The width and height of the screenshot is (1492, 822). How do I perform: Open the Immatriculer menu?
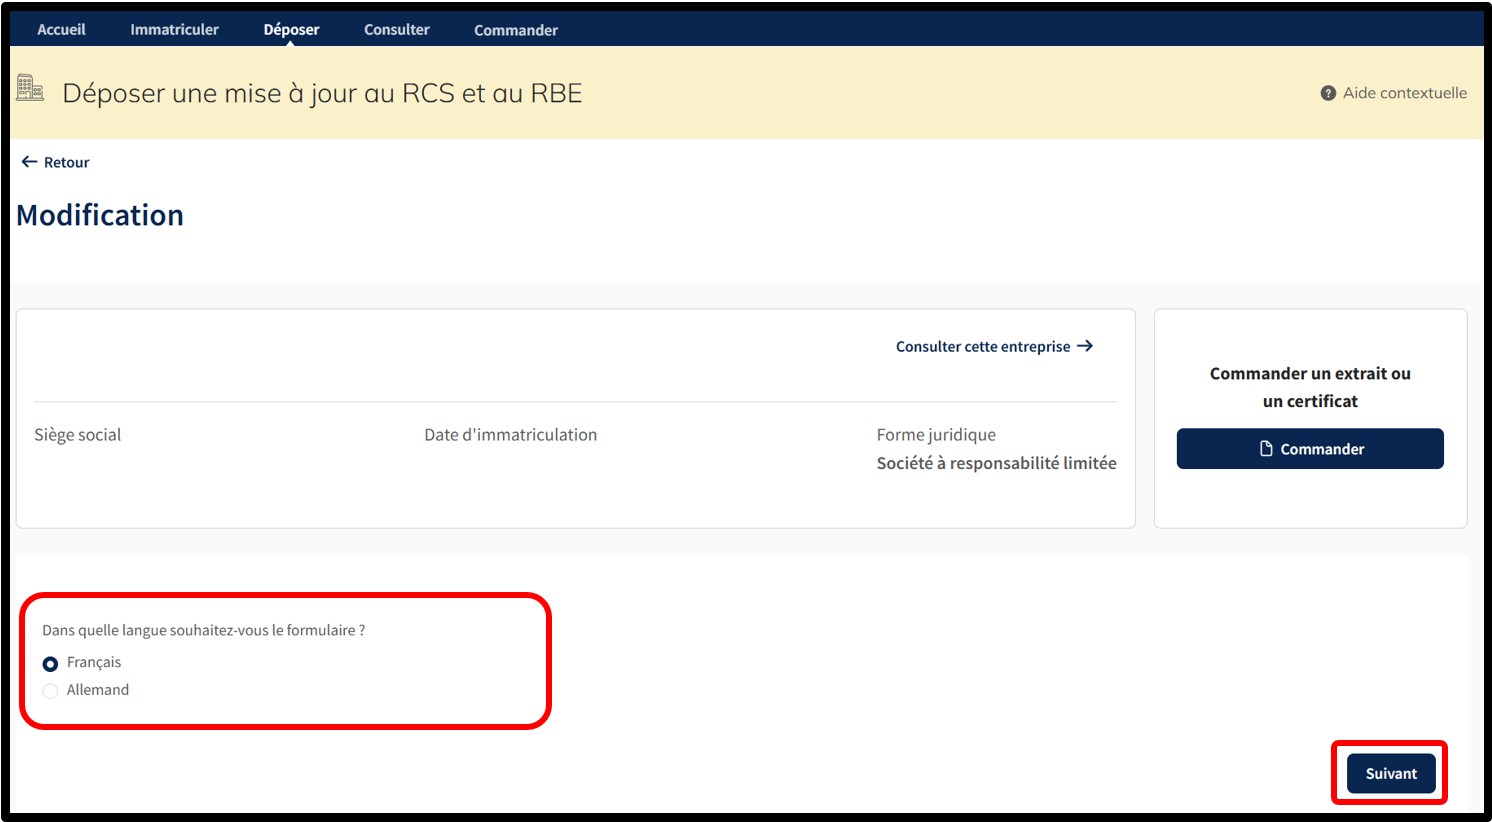coord(174,29)
